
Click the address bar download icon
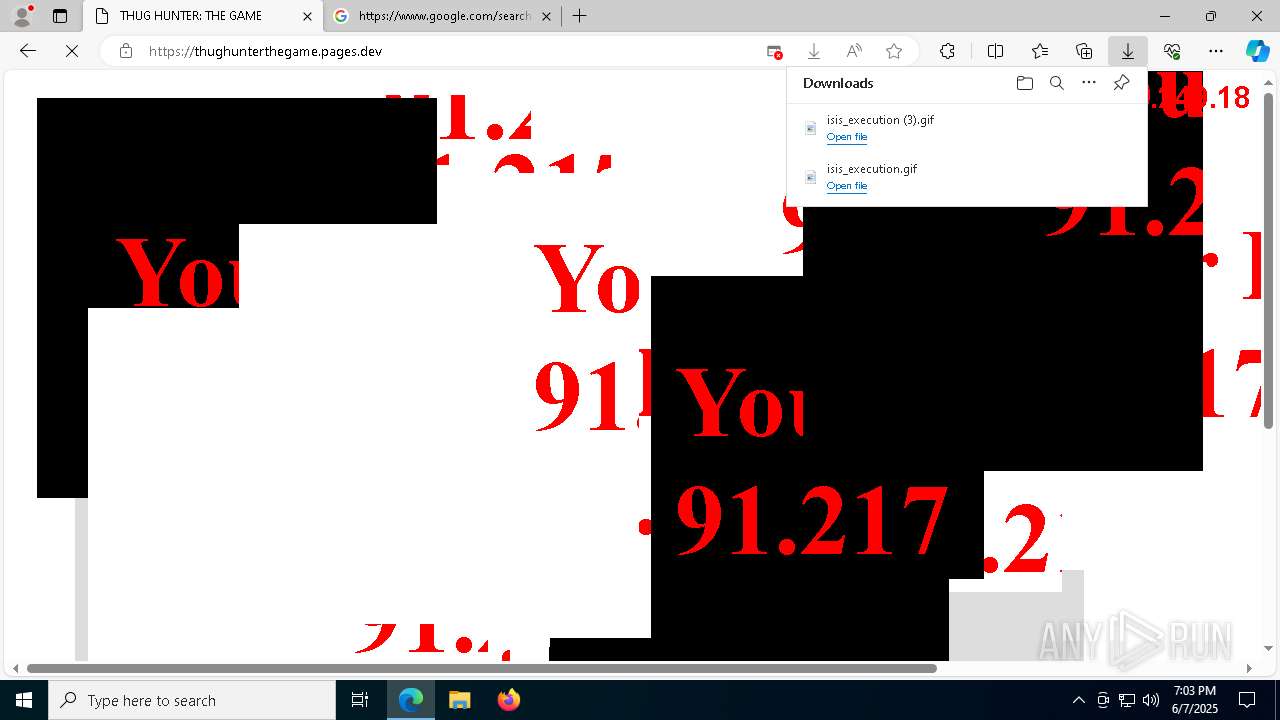click(814, 51)
